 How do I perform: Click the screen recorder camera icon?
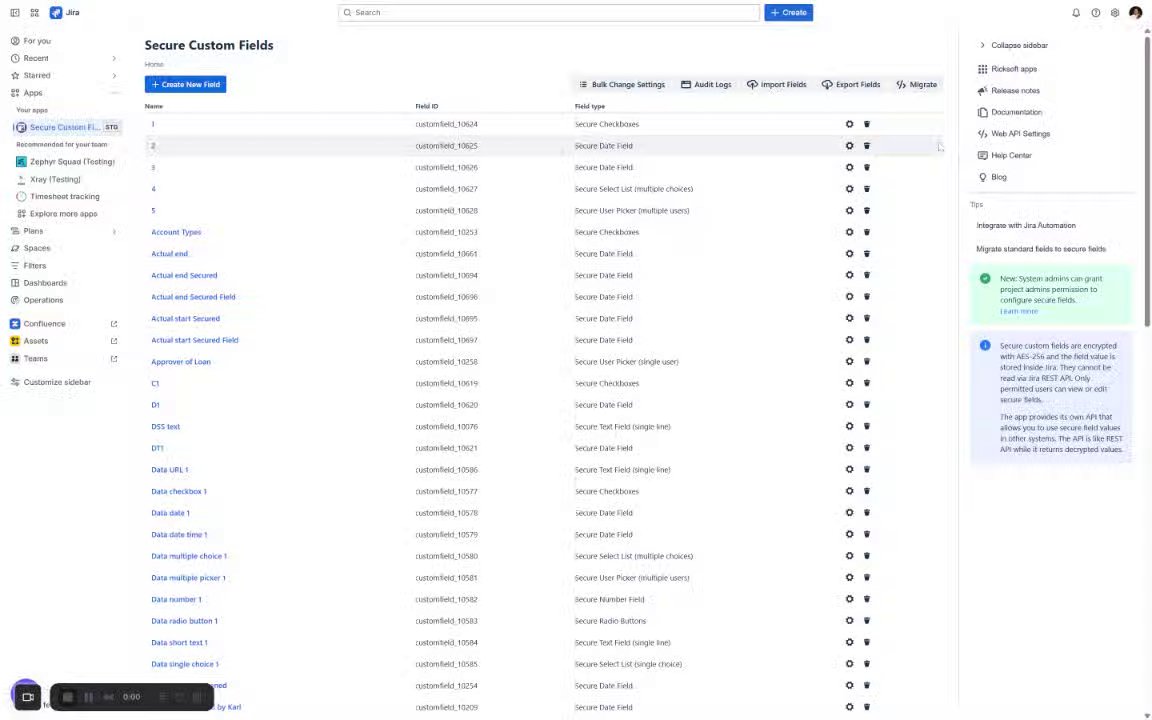[27, 696]
